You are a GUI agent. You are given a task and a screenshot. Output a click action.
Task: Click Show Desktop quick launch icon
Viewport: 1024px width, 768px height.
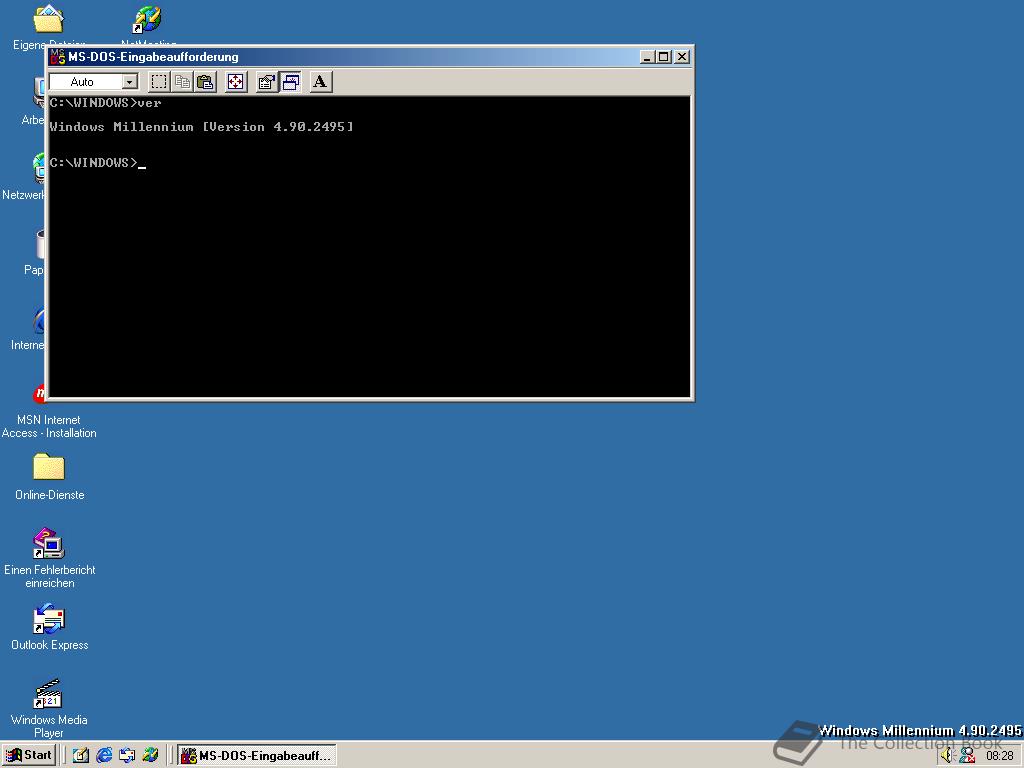[x=80, y=755]
